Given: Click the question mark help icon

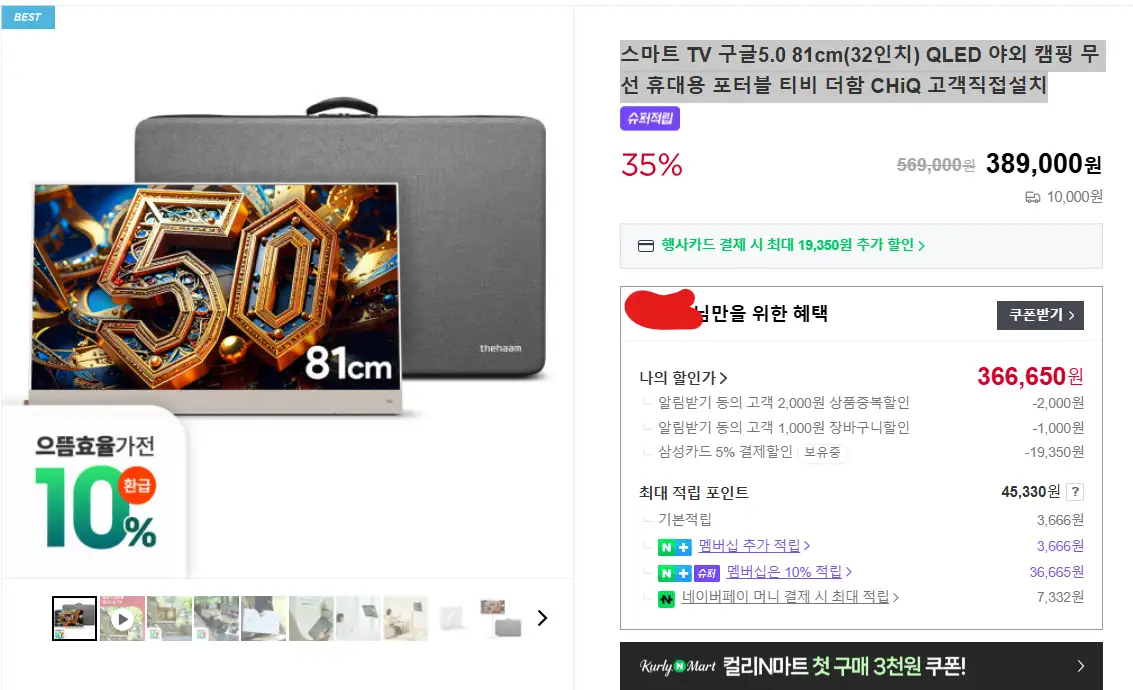Looking at the screenshot, I should (1075, 492).
